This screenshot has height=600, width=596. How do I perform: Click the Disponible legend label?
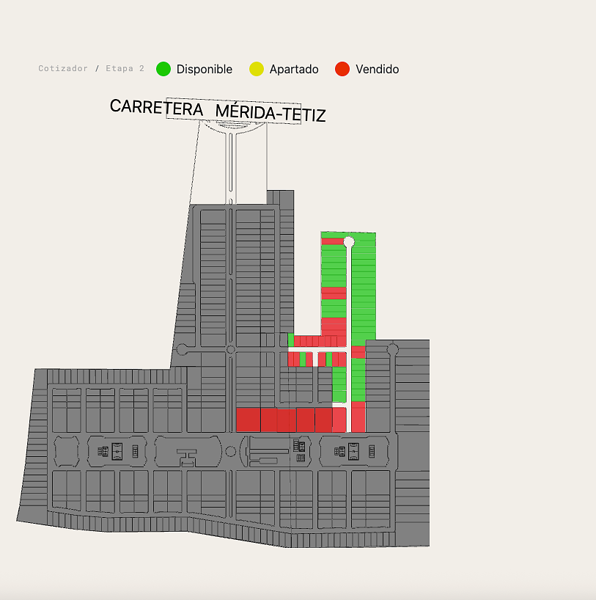pos(204,69)
